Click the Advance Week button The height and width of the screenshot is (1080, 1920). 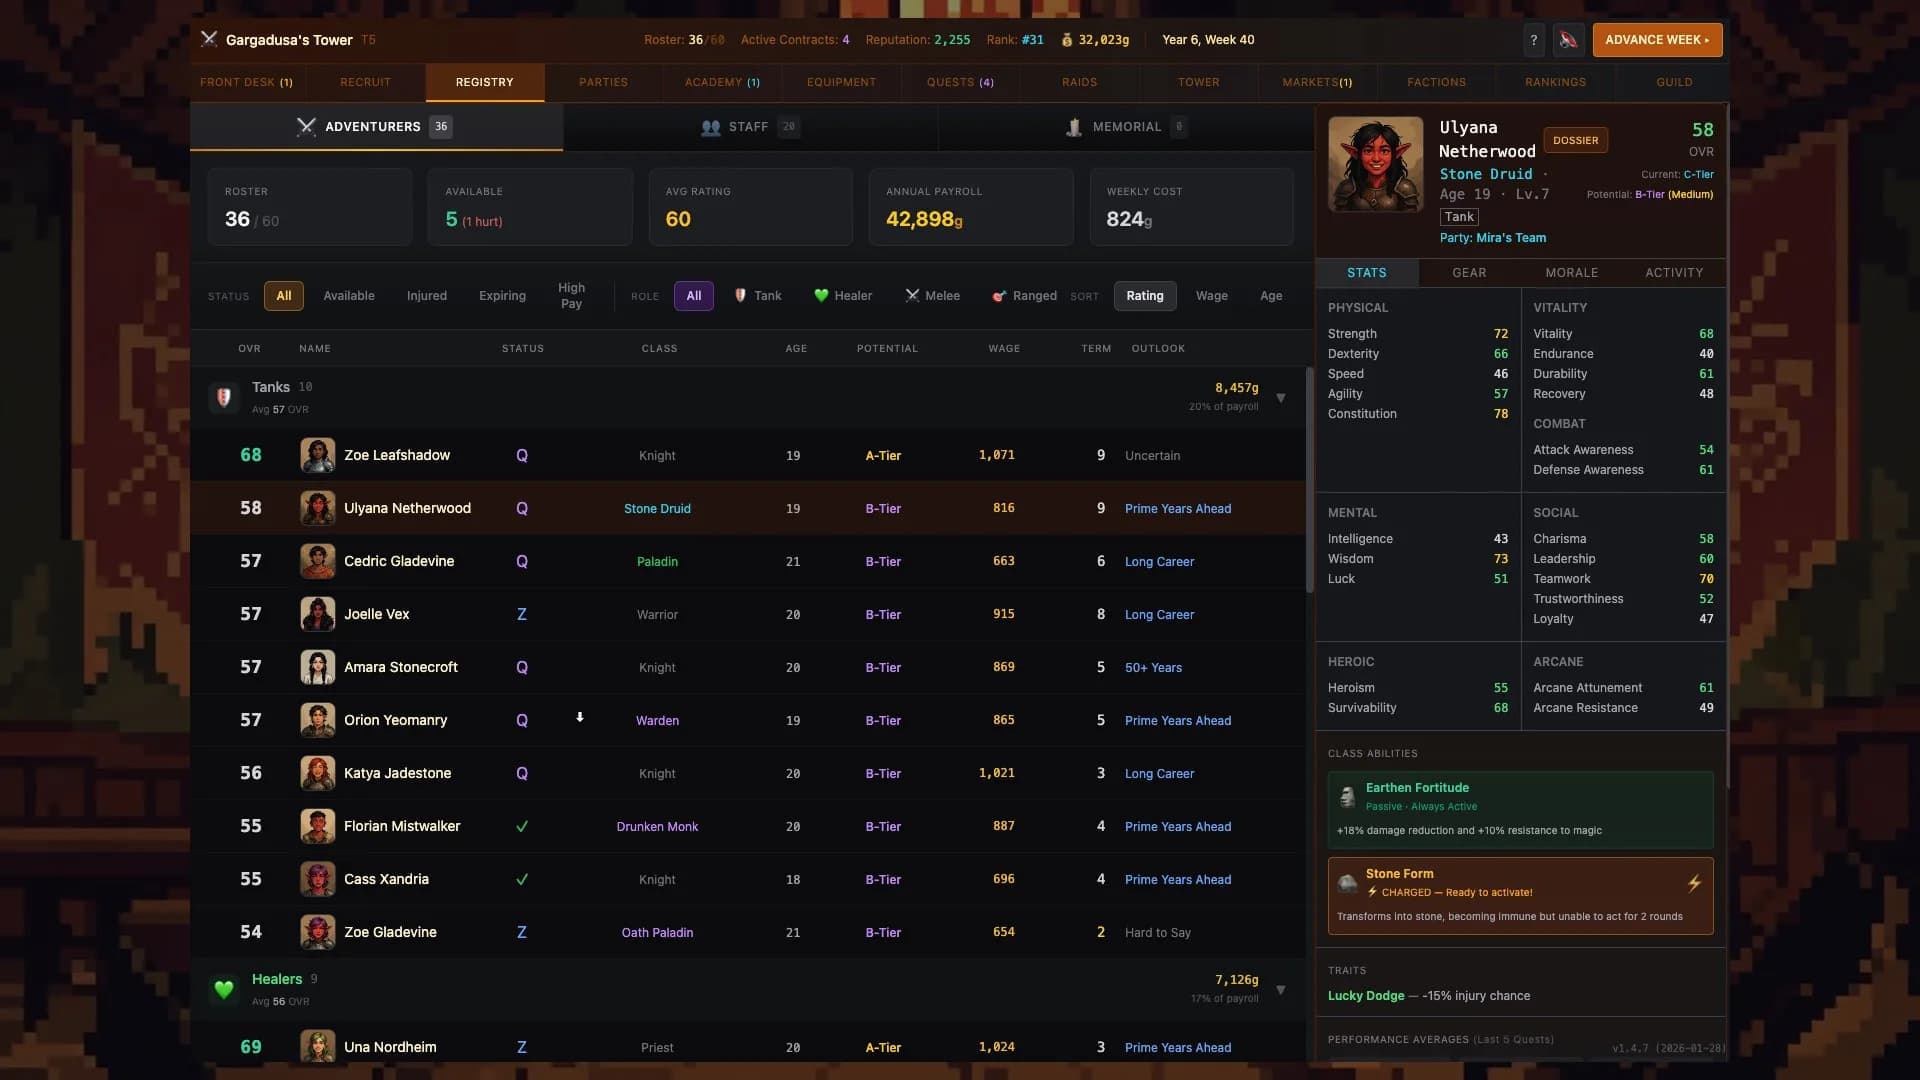1657,40
